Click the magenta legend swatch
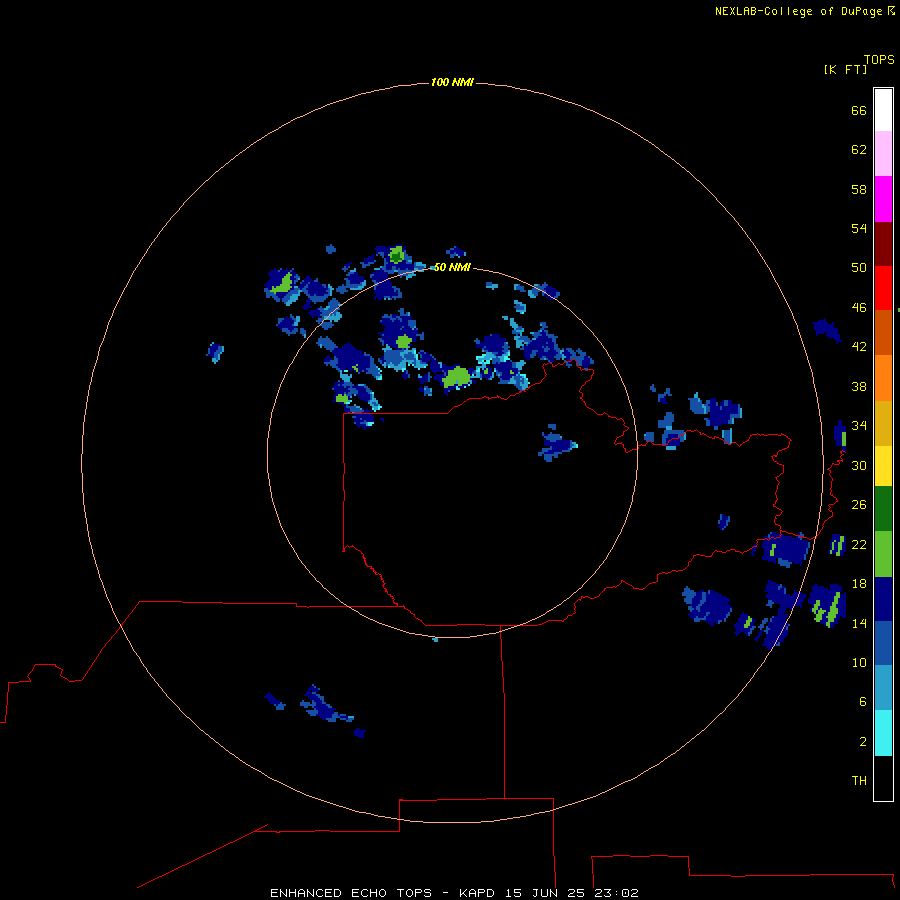 coord(883,199)
